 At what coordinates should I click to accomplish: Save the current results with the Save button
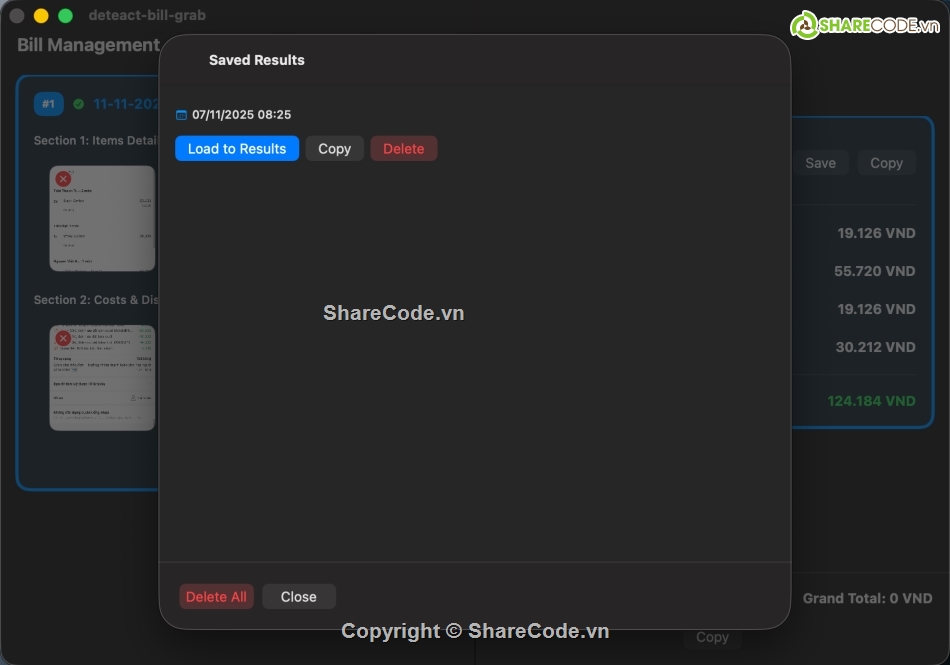coord(820,162)
